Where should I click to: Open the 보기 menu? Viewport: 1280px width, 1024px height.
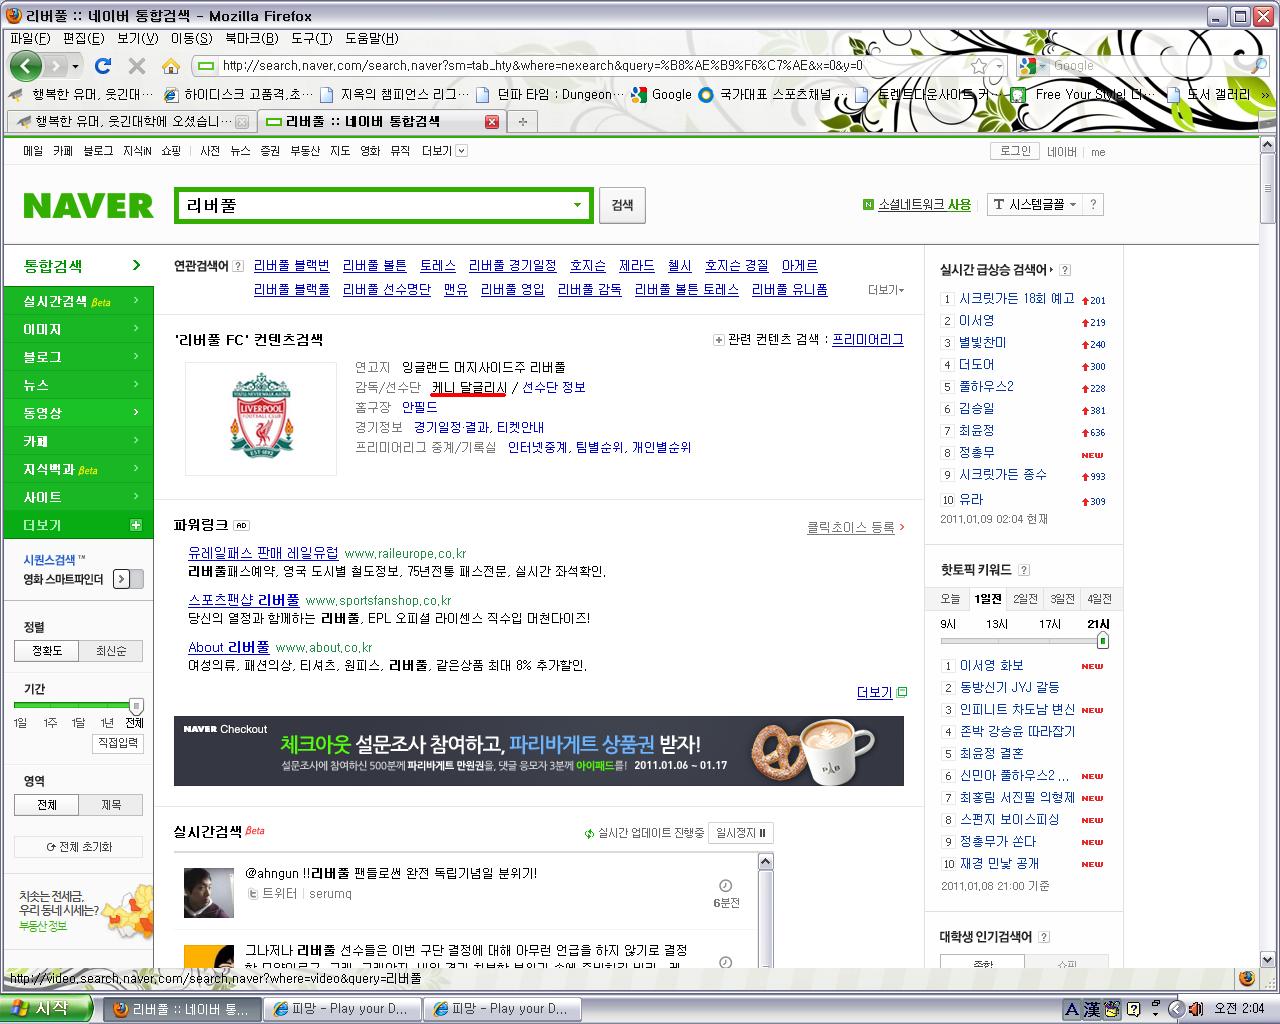(137, 38)
